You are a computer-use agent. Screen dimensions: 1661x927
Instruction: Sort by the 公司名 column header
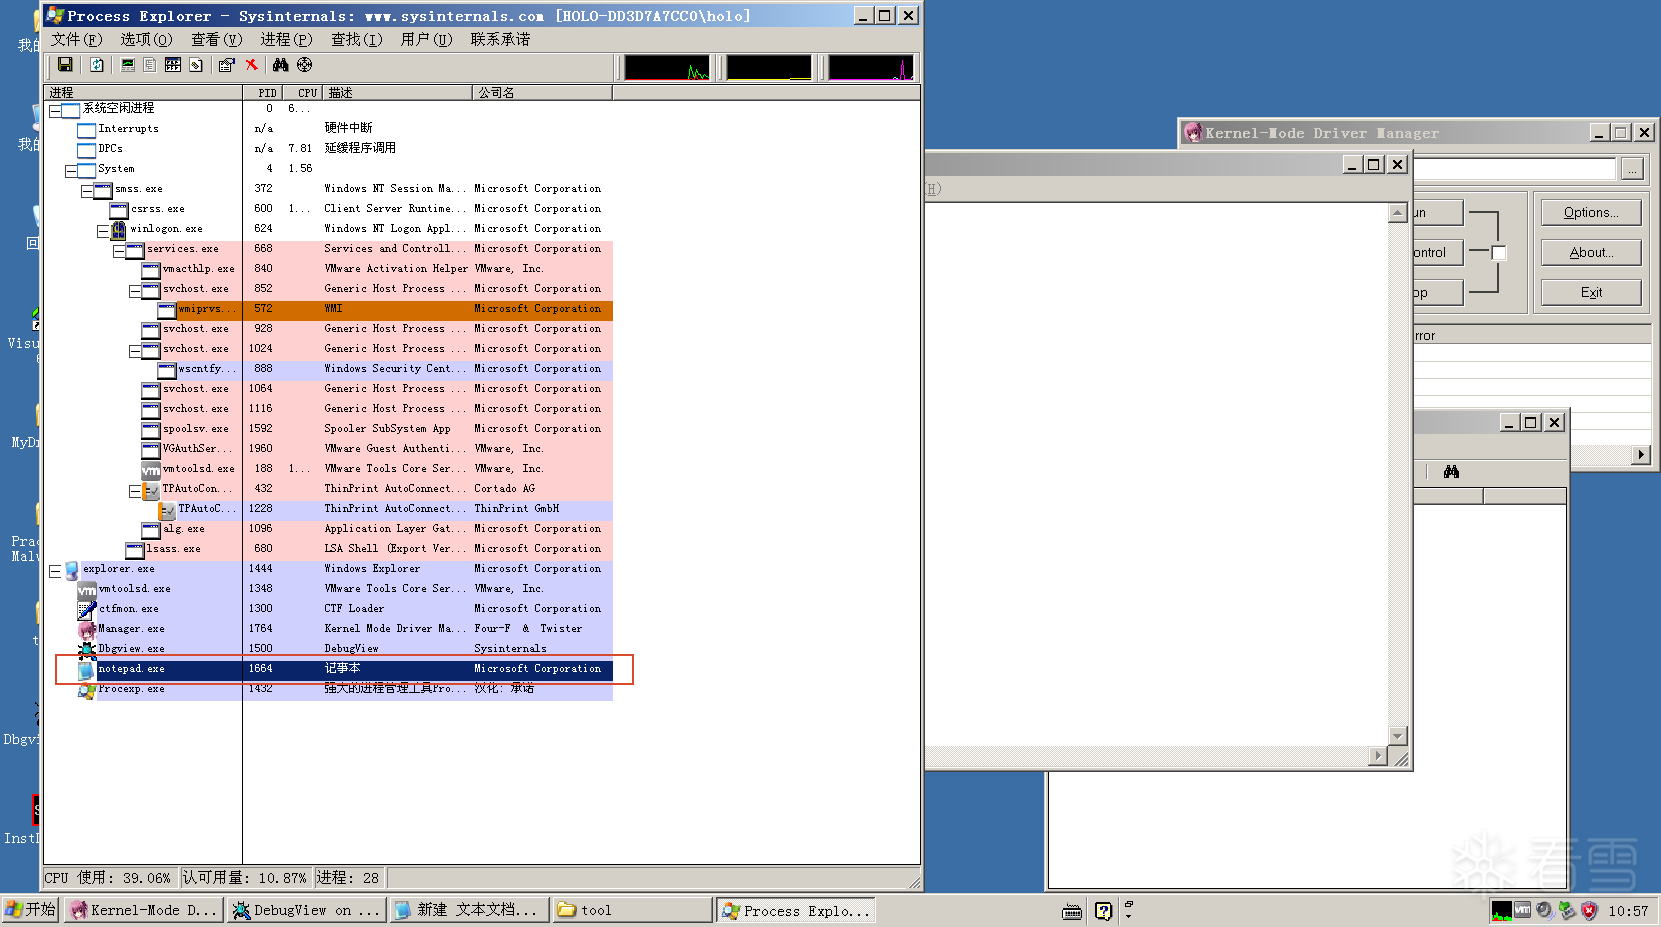click(542, 93)
